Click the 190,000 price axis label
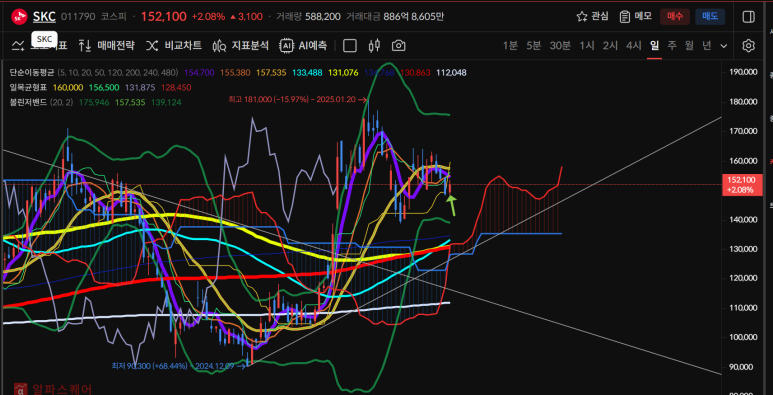 tap(743, 72)
